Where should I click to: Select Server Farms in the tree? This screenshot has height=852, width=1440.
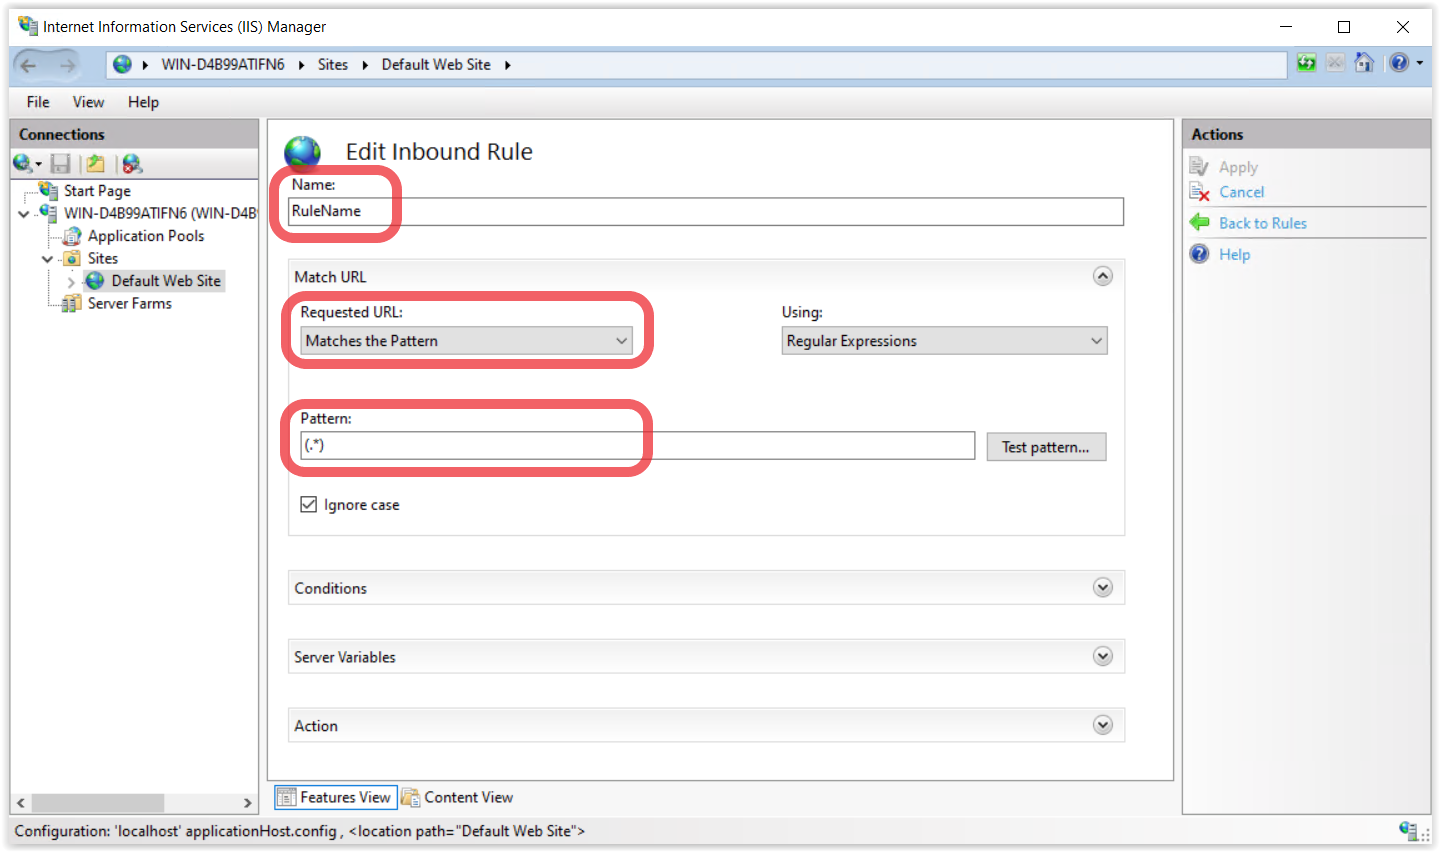click(x=130, y=303)
